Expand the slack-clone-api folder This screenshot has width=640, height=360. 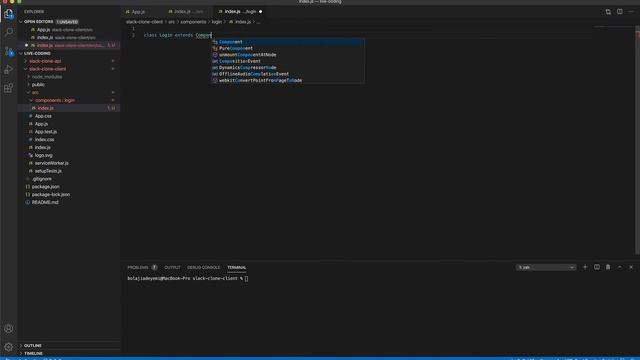tap(45, 61)
